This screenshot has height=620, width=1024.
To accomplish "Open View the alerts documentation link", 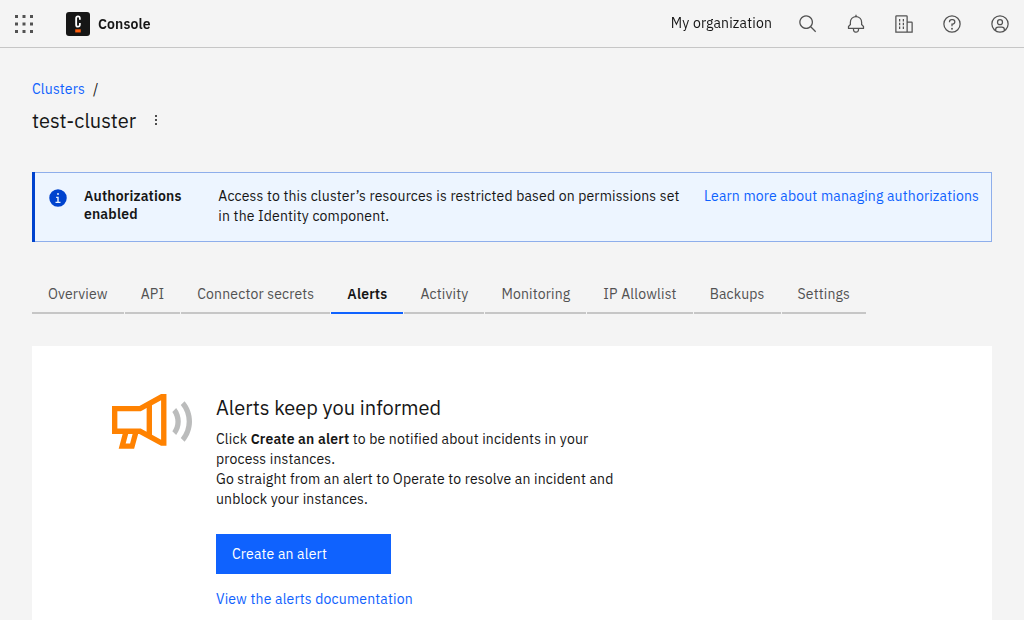I will tap(314, 599).
